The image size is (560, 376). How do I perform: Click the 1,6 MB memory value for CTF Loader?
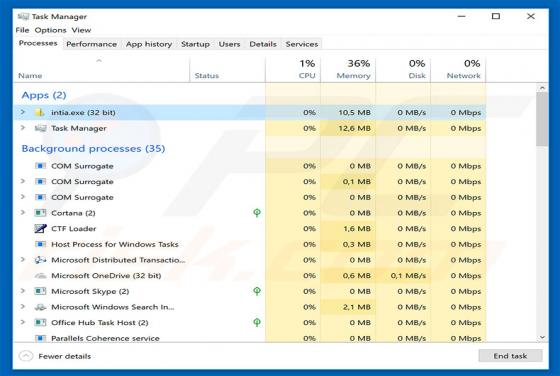click(x=356, y=229)
